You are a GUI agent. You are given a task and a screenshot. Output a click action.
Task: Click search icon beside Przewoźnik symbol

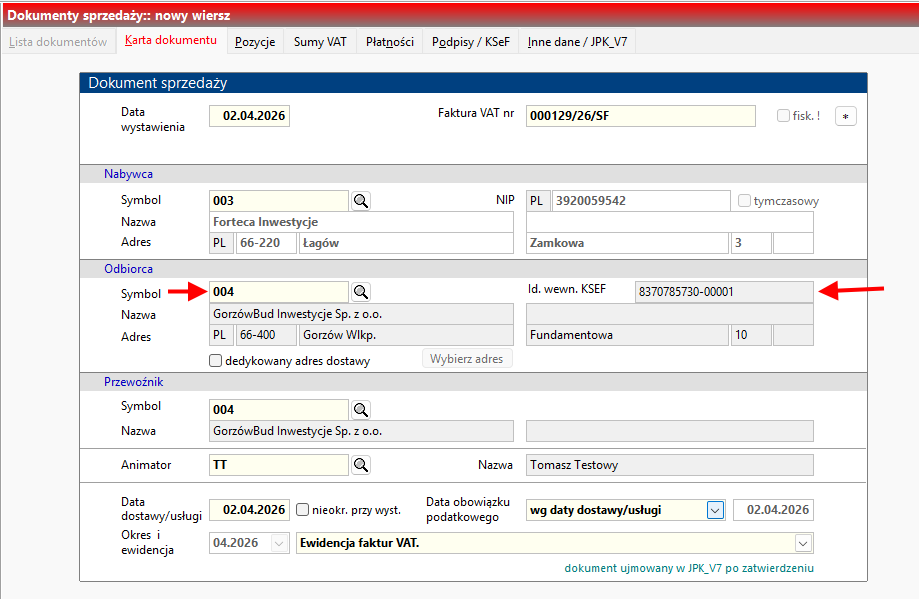pos(361,410)
